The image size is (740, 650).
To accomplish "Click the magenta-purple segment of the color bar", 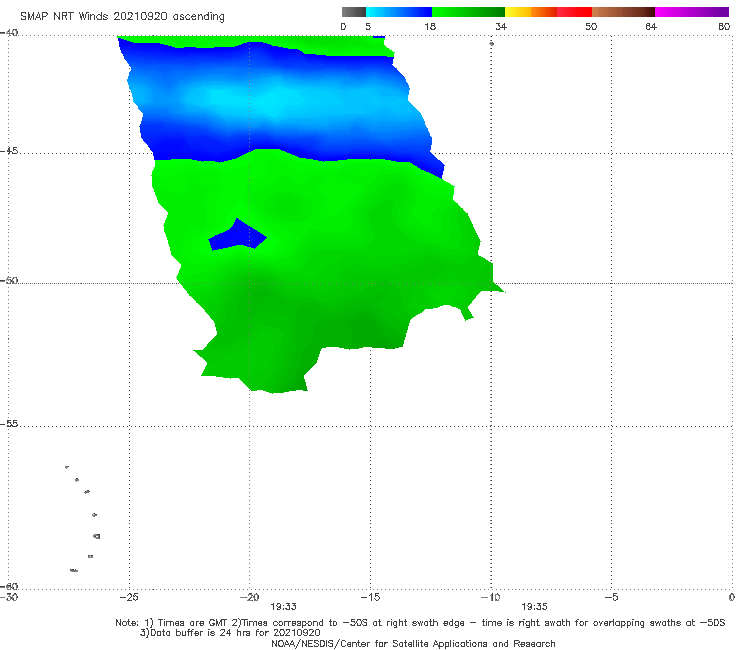I will [x=692, y=12].
